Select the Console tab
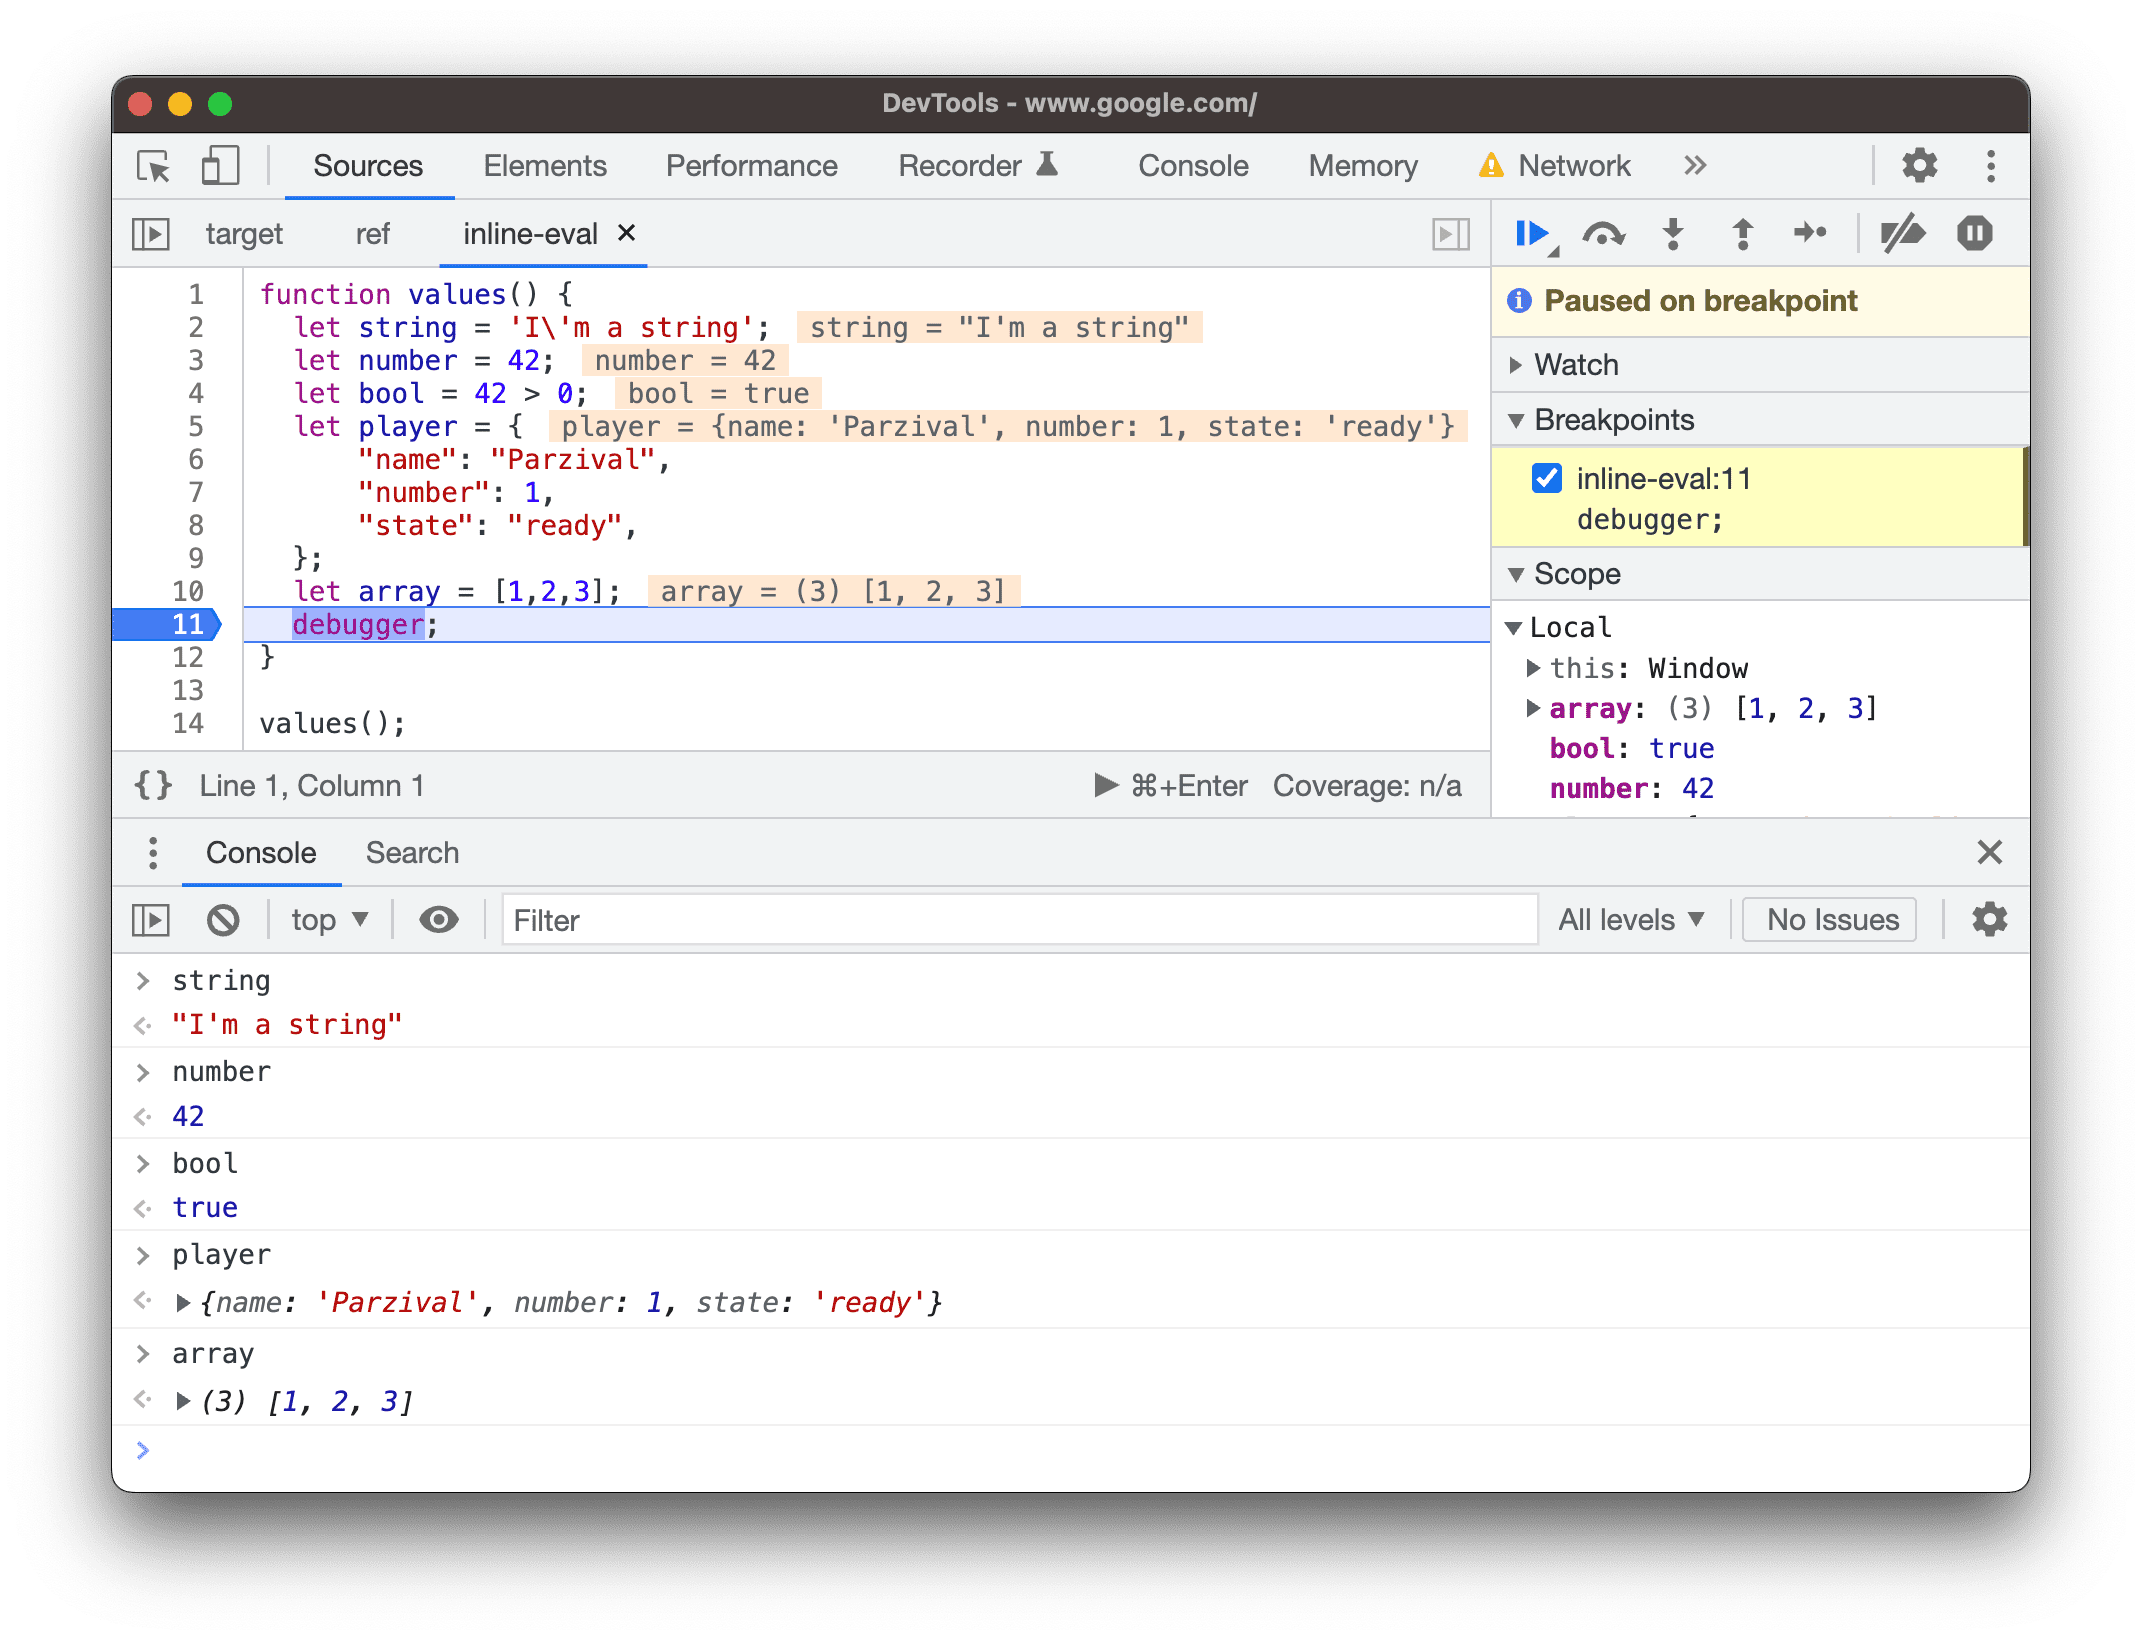The image size is (2142, 1640). (258, 853)
